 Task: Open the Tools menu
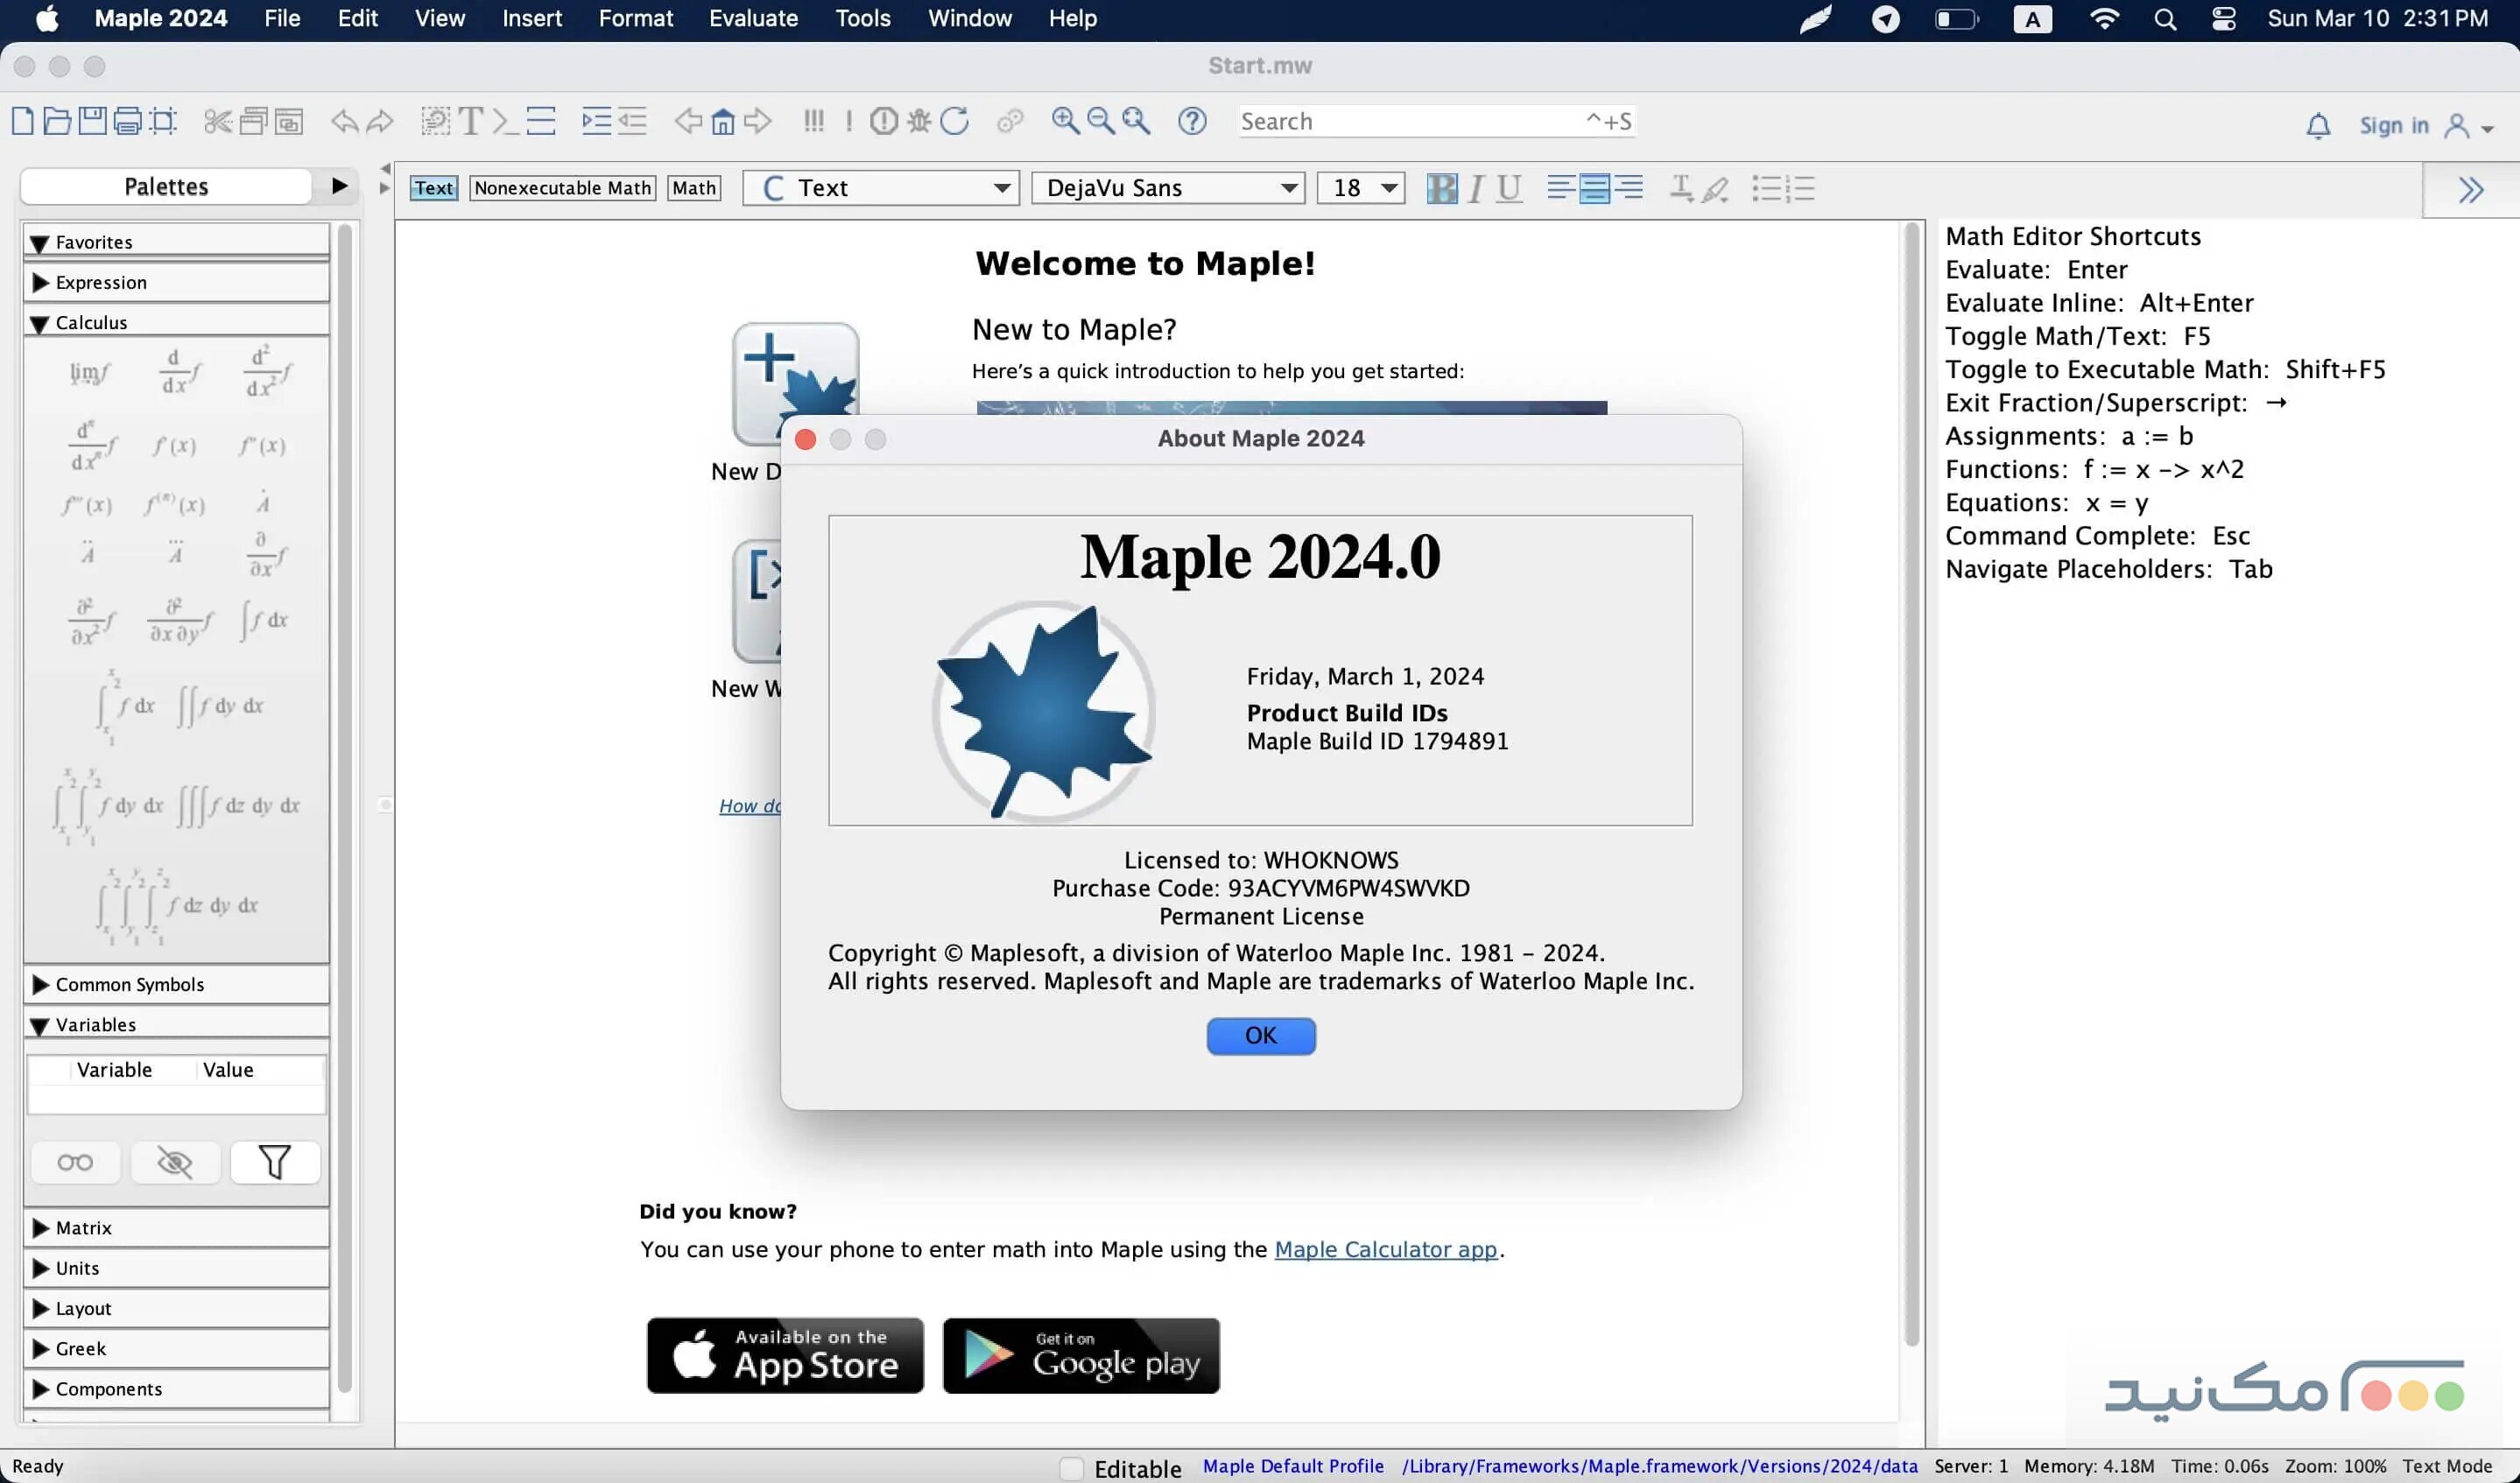click(862, 18)
